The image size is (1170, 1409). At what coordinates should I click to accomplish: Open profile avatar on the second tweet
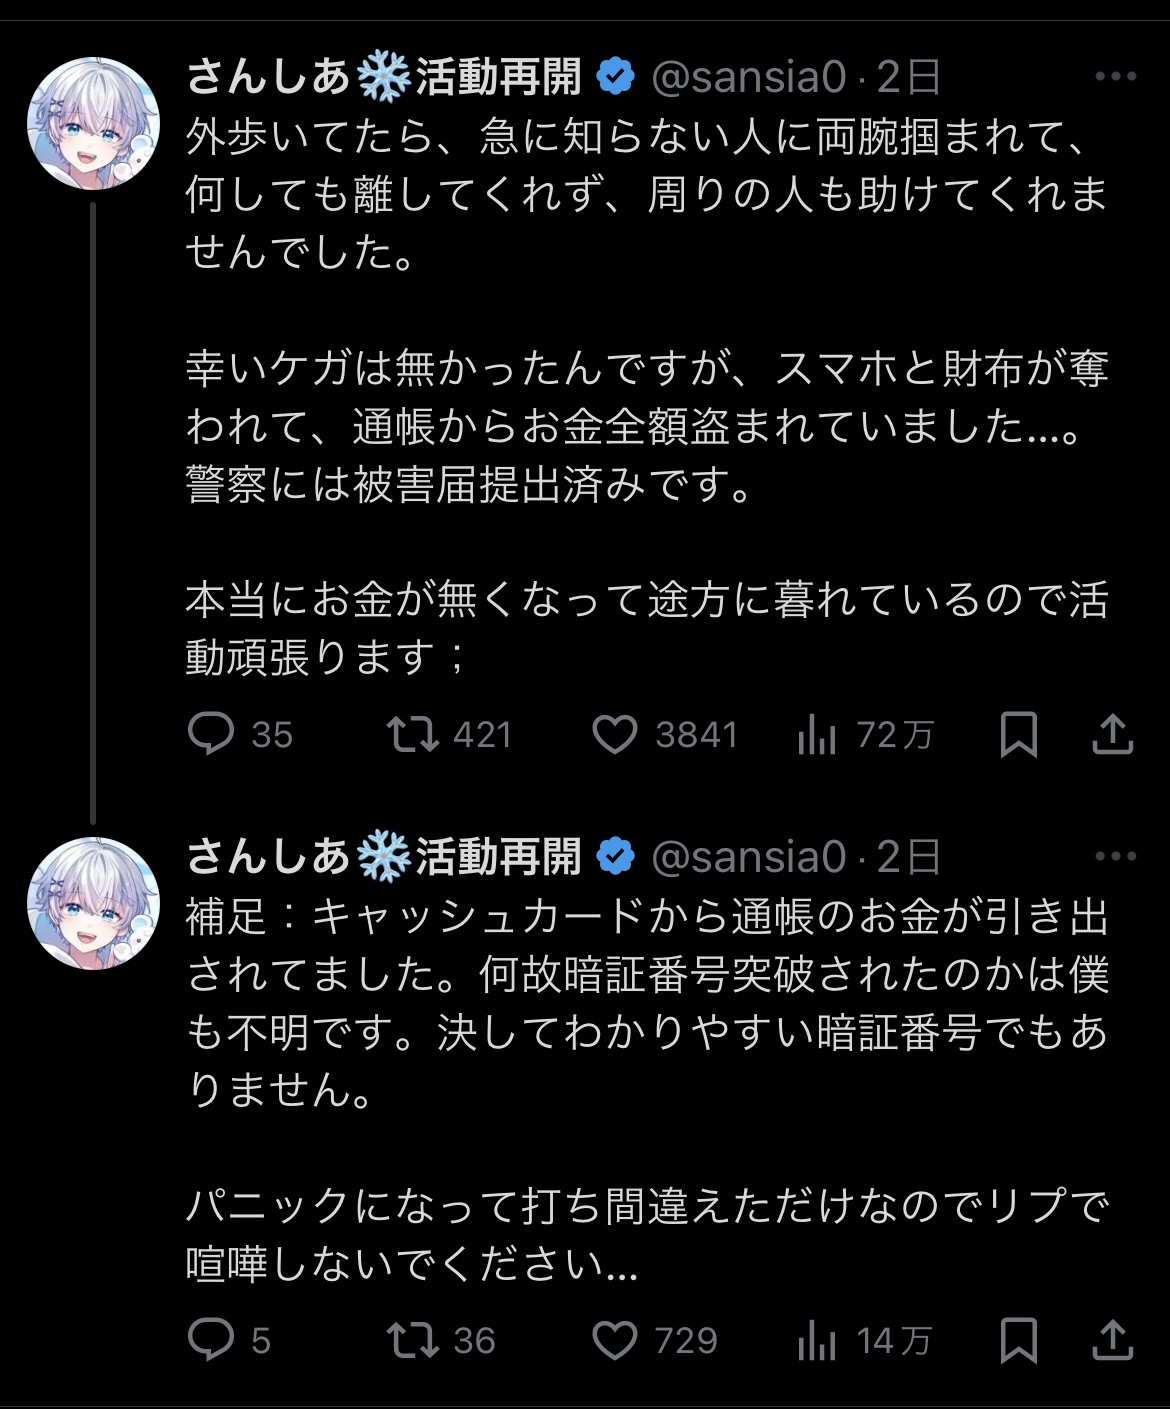[93, 903]
